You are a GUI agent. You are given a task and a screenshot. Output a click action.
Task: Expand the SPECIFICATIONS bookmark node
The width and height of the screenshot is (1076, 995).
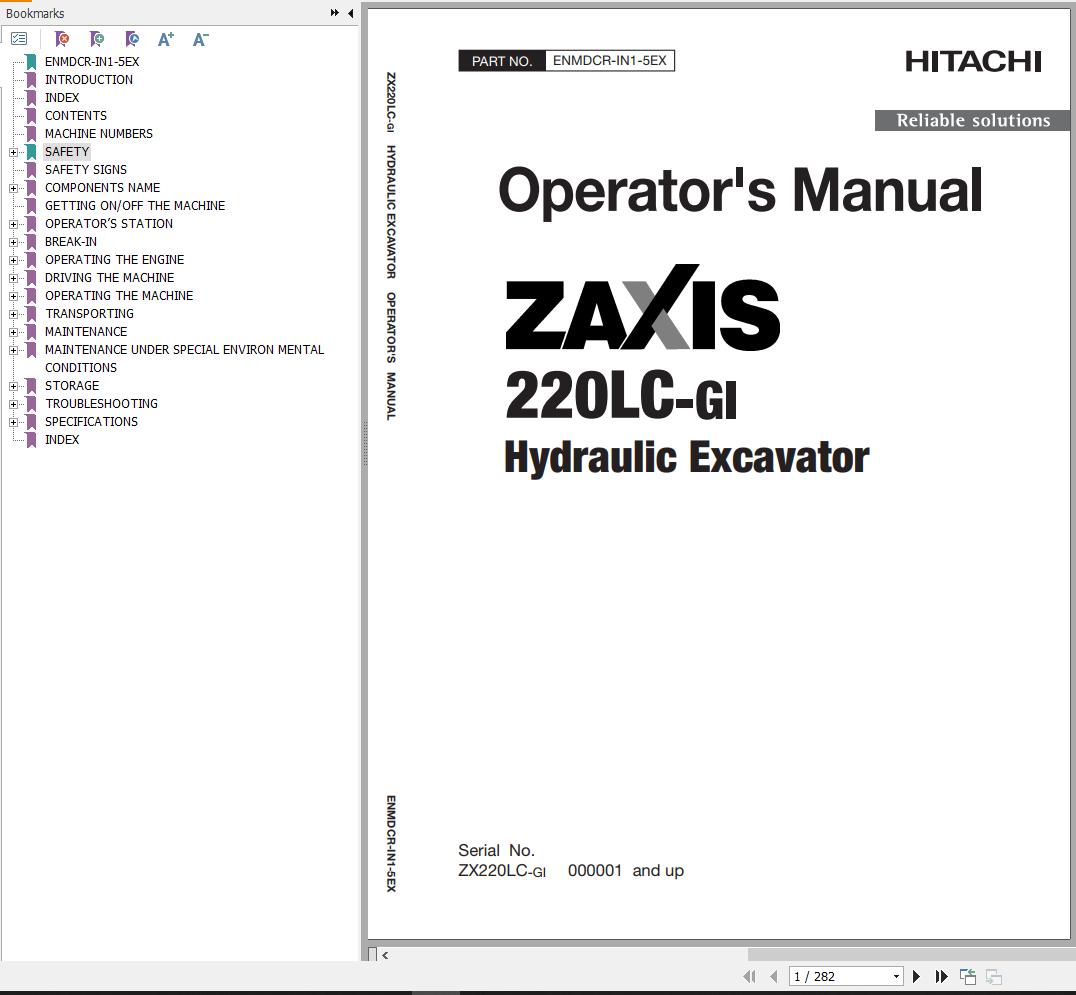pyautogui.click(x=13, y=422)
